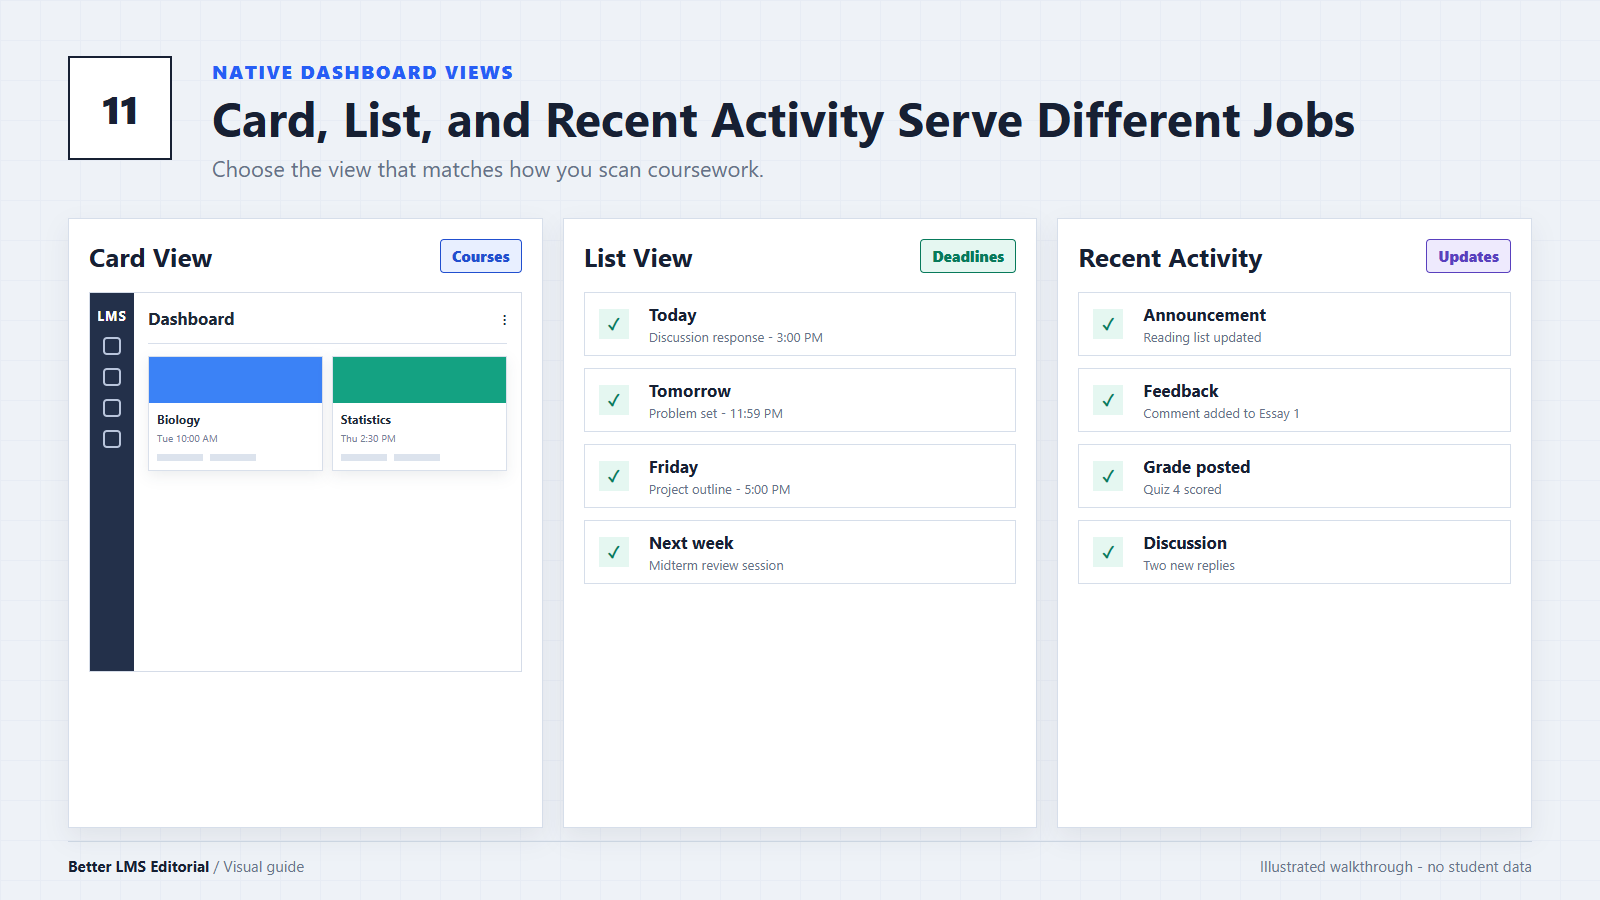The width and height of the screenshot is (1600, 900).
Task: Click 'Reading list updated' text
Action: (x=1202, y=338)
